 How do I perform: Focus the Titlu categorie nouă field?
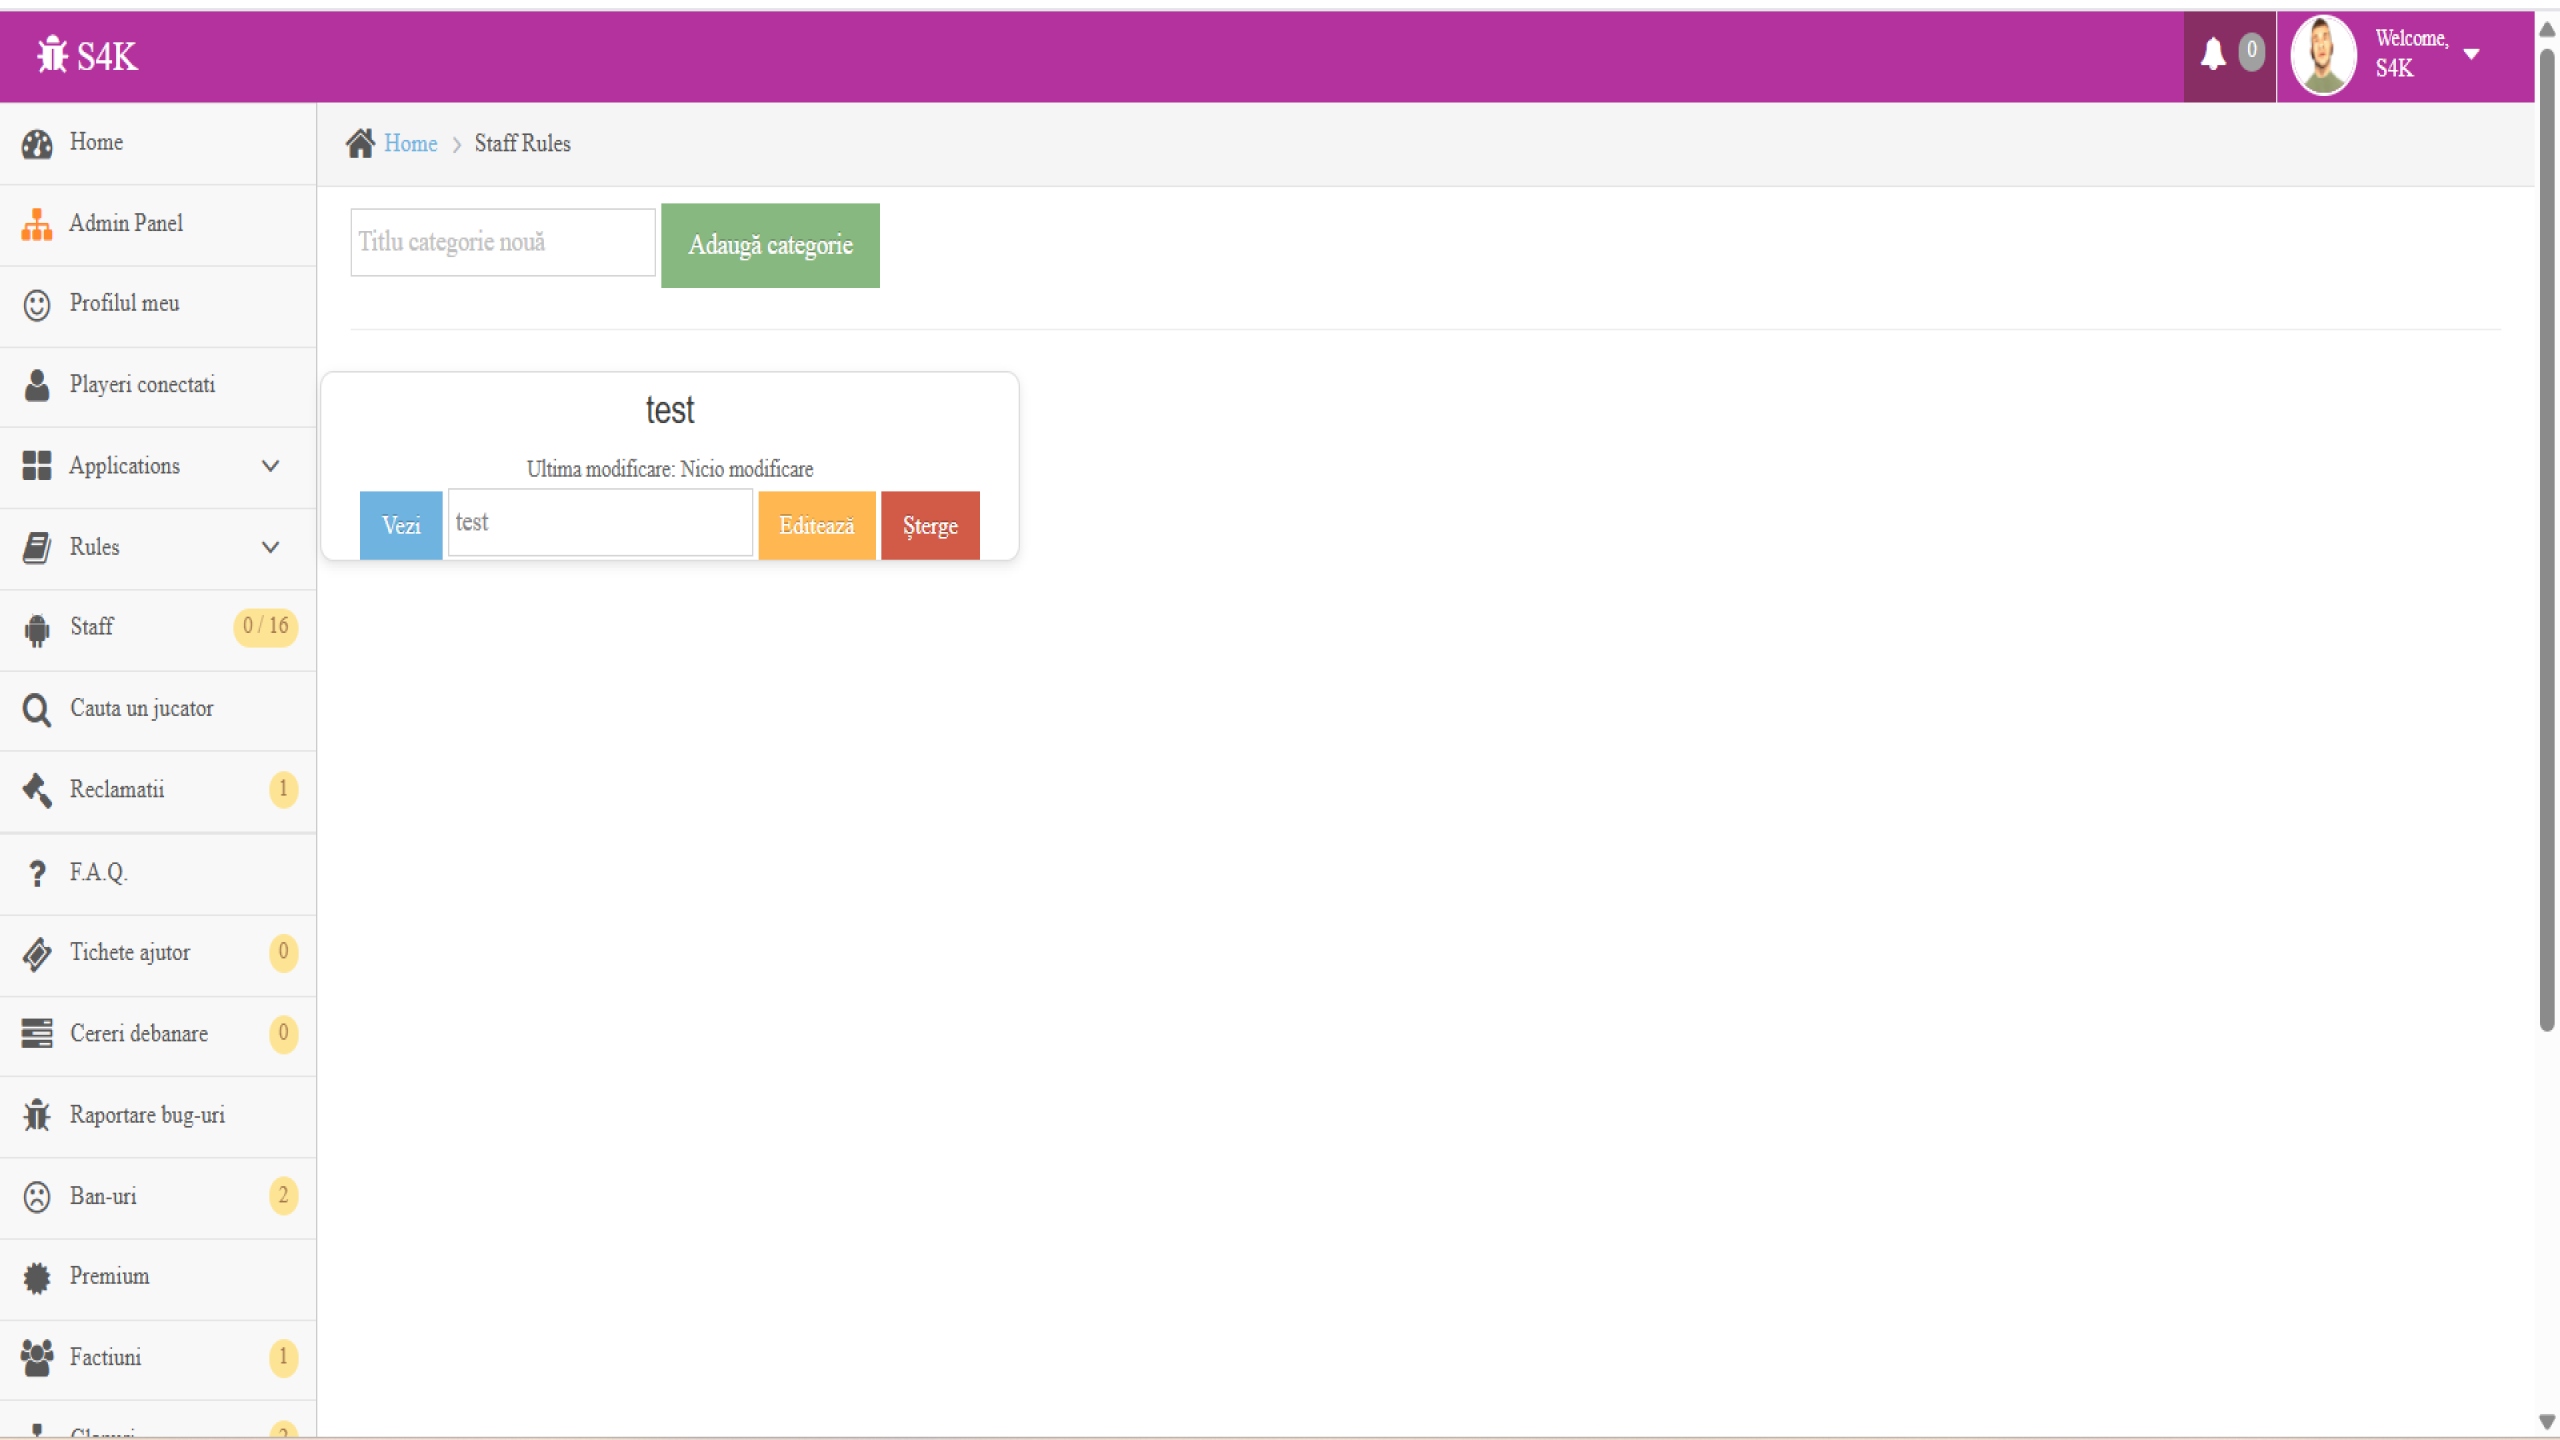[502, 242]
